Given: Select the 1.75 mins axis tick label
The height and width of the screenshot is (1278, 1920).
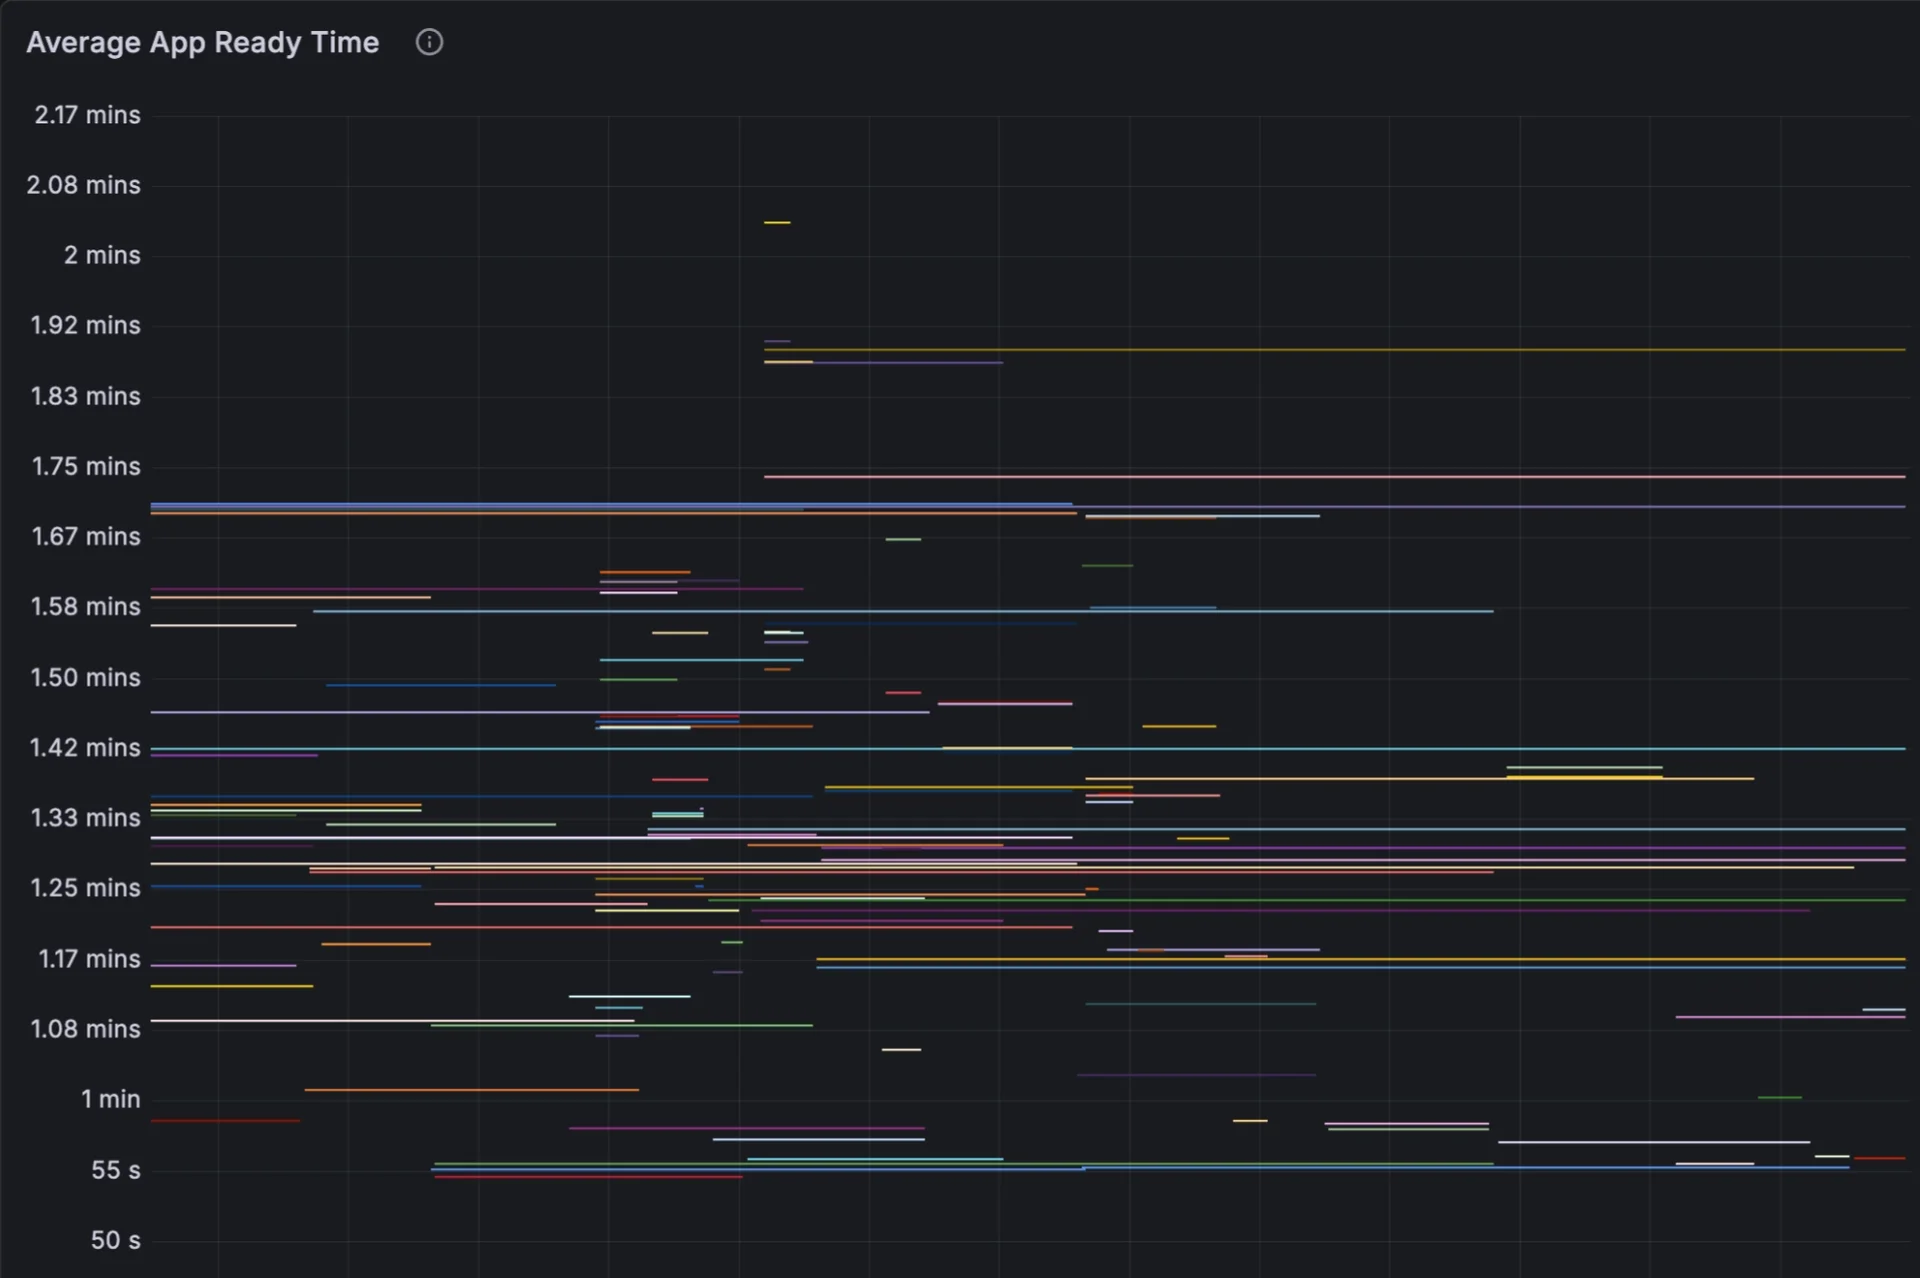Looking at the screenshot, I should click(86, 466).
